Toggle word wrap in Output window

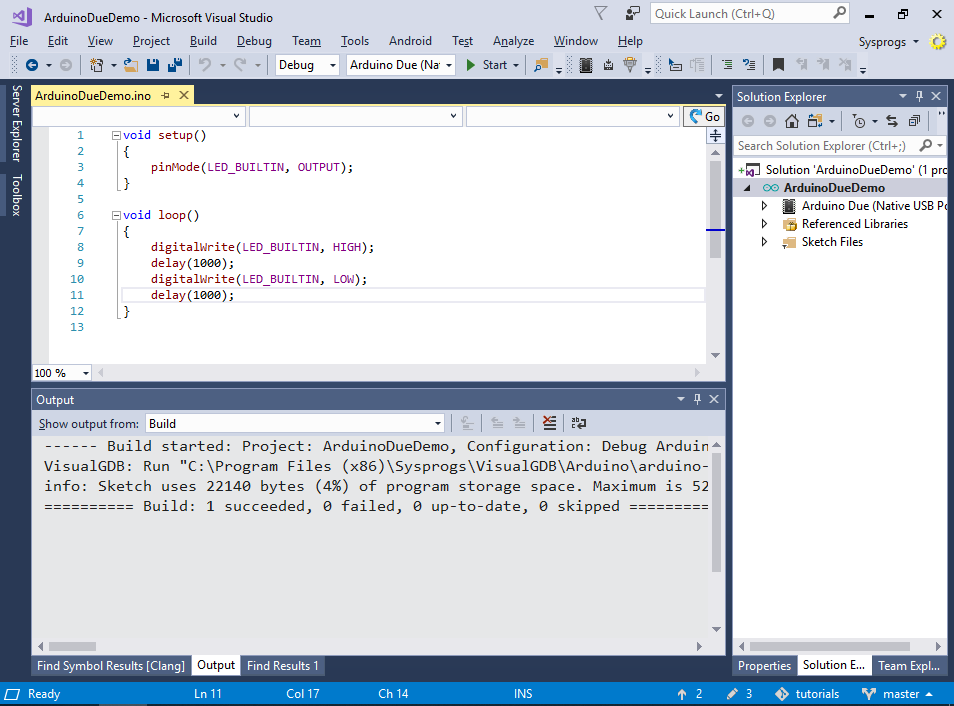coord(579,423)
